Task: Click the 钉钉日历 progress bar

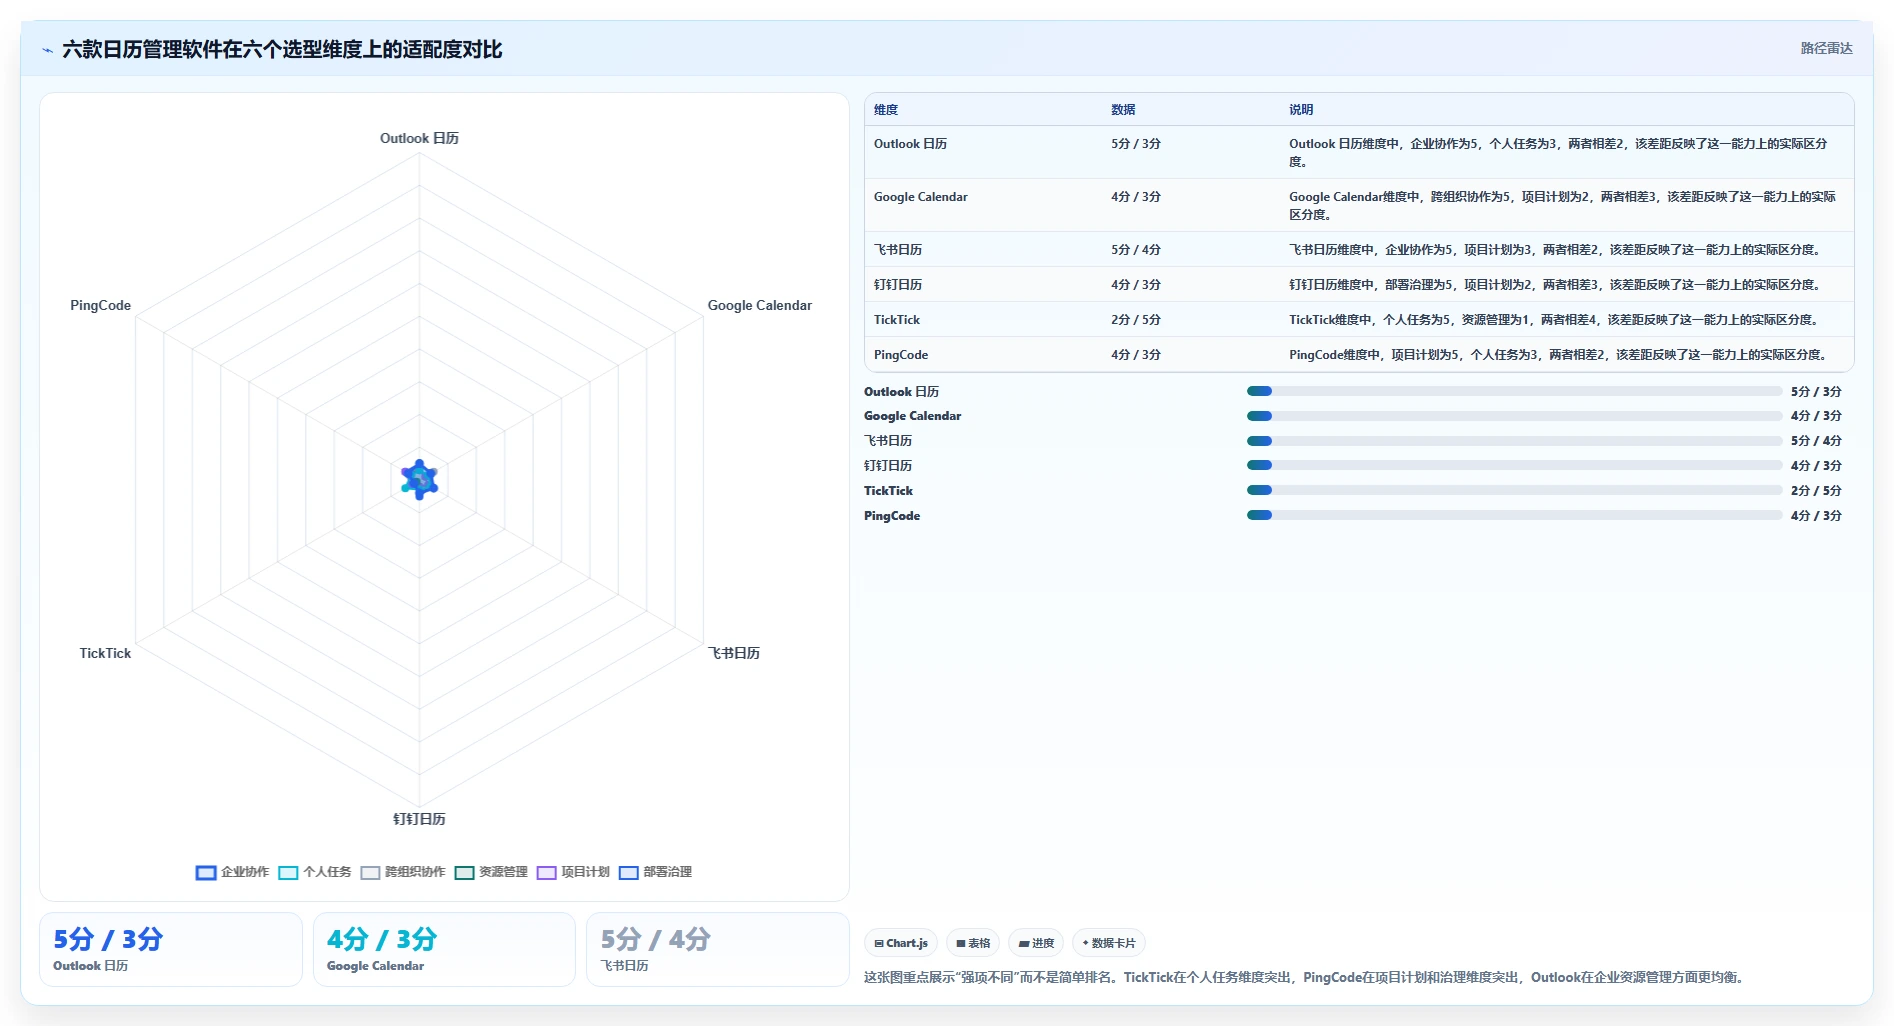Action: pyautogui.click(x=1514, y=465)
